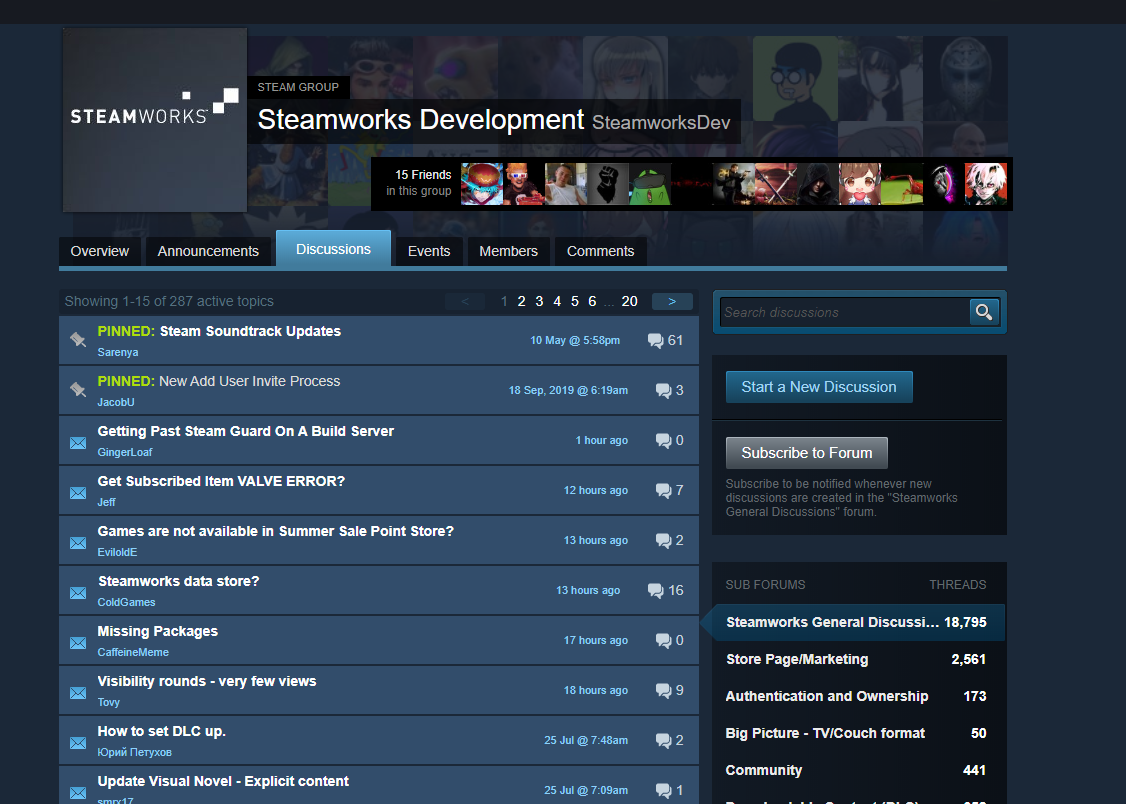Image resolution: width=1126 pixels, height=804 pixels.
Task: Go to page 3 of topics
Action: pos(539,302)
